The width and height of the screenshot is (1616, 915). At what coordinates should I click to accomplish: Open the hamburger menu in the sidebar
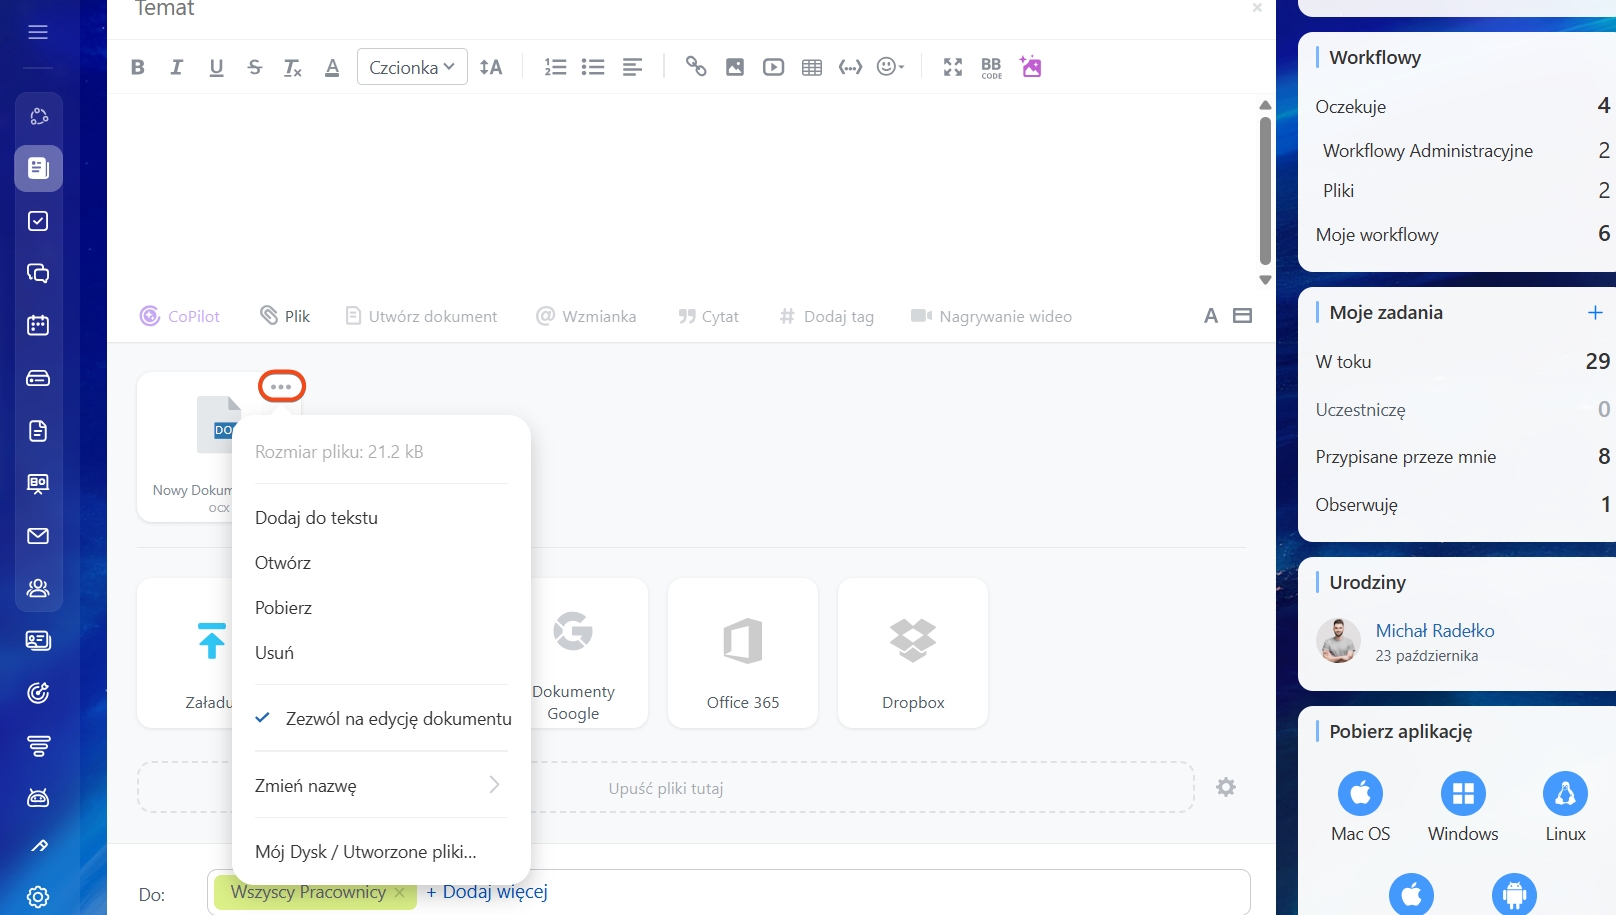(38, 32)
